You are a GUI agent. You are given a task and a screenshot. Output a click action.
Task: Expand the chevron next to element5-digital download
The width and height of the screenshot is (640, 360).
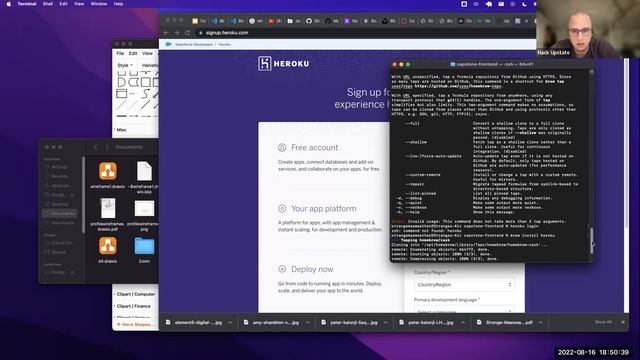point(230,322)
